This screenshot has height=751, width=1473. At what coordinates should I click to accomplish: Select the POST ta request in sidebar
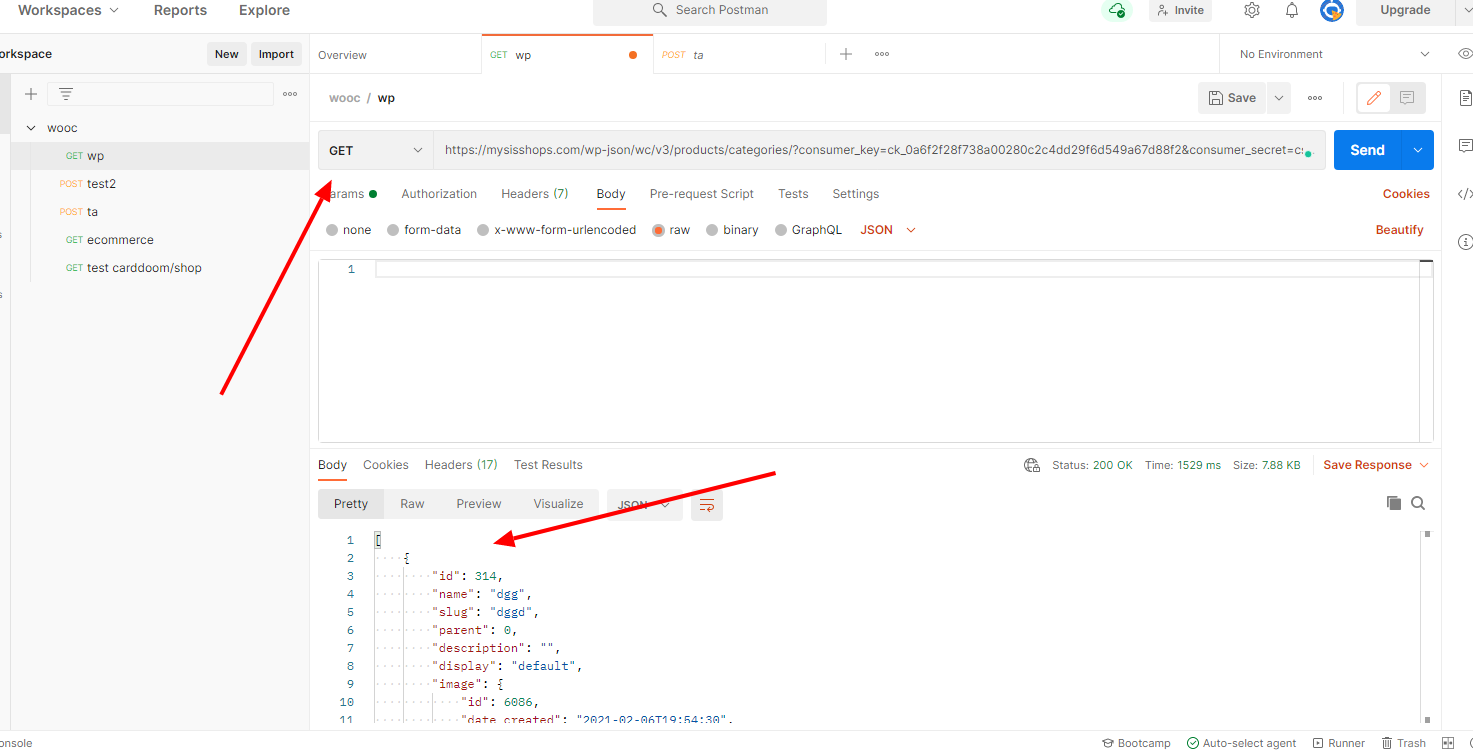click(x=160, y=212)
